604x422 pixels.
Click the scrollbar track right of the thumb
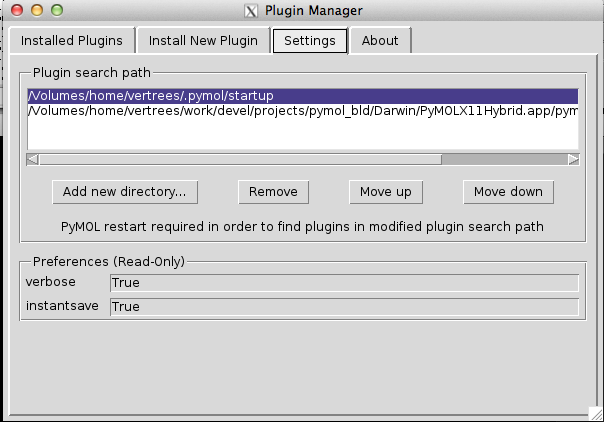point(505,159)
